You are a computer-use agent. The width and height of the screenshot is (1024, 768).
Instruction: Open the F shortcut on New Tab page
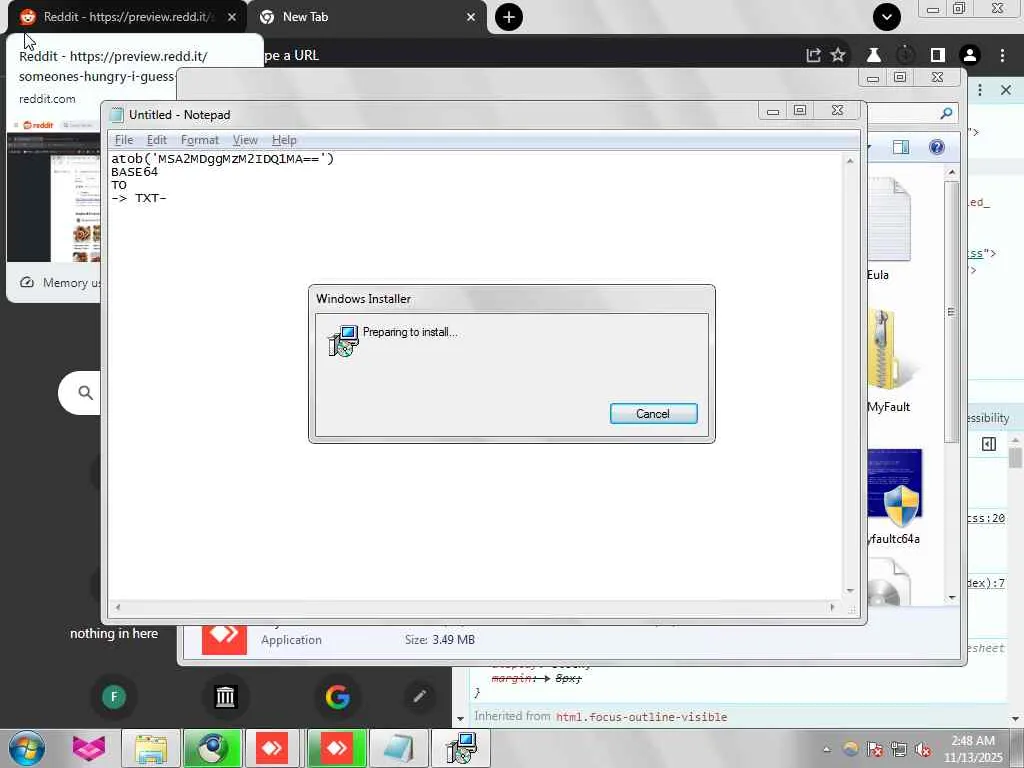click(x=114, y=697)
